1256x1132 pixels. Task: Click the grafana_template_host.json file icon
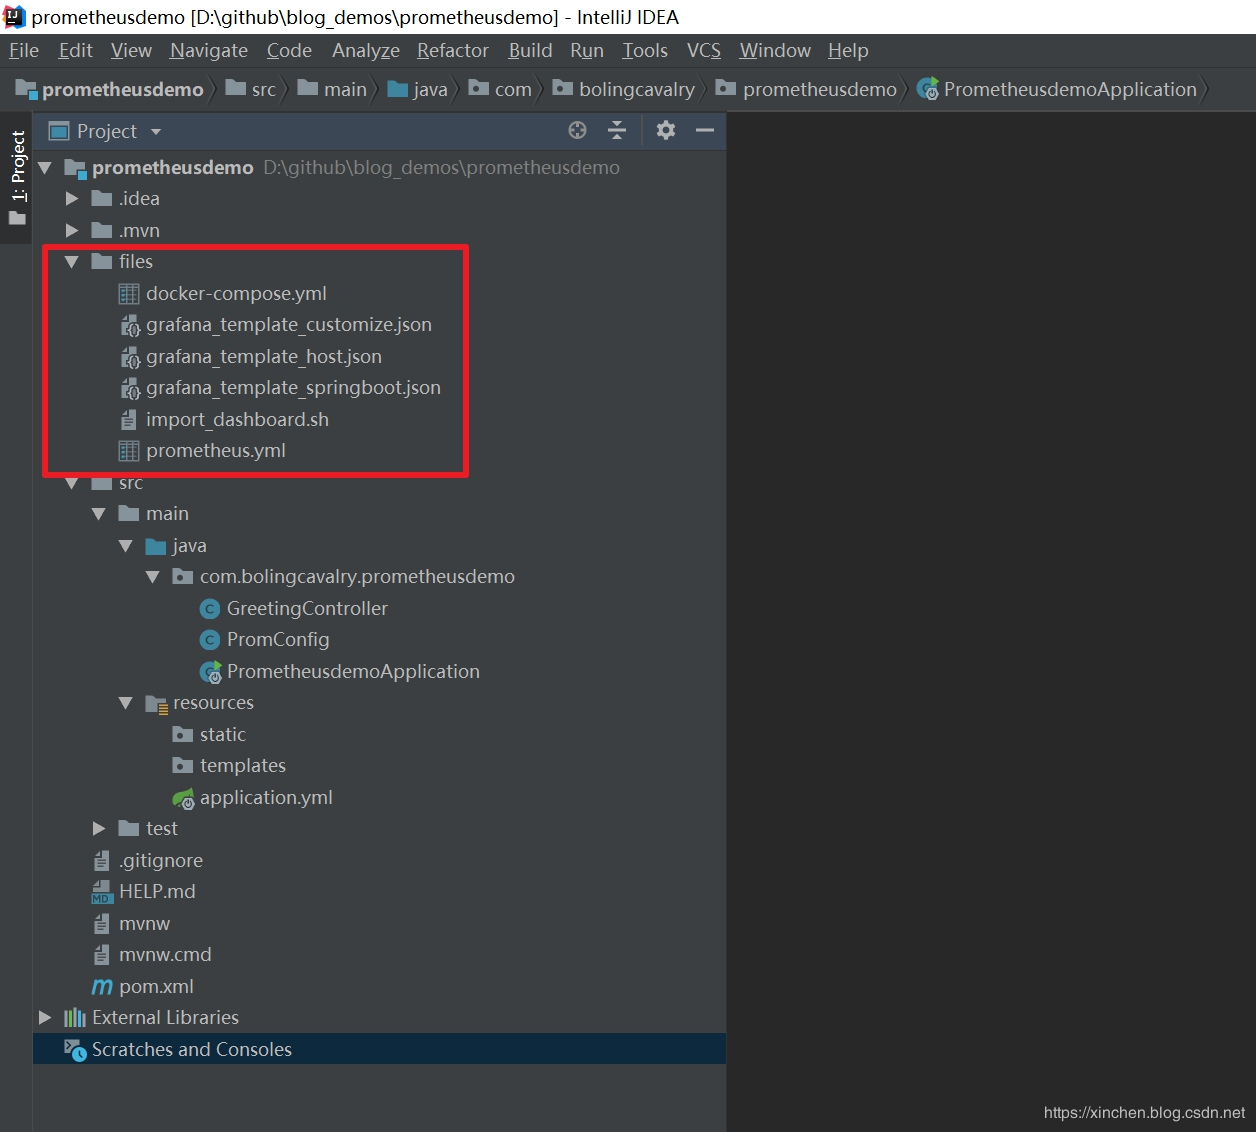(x=130, y=357)
